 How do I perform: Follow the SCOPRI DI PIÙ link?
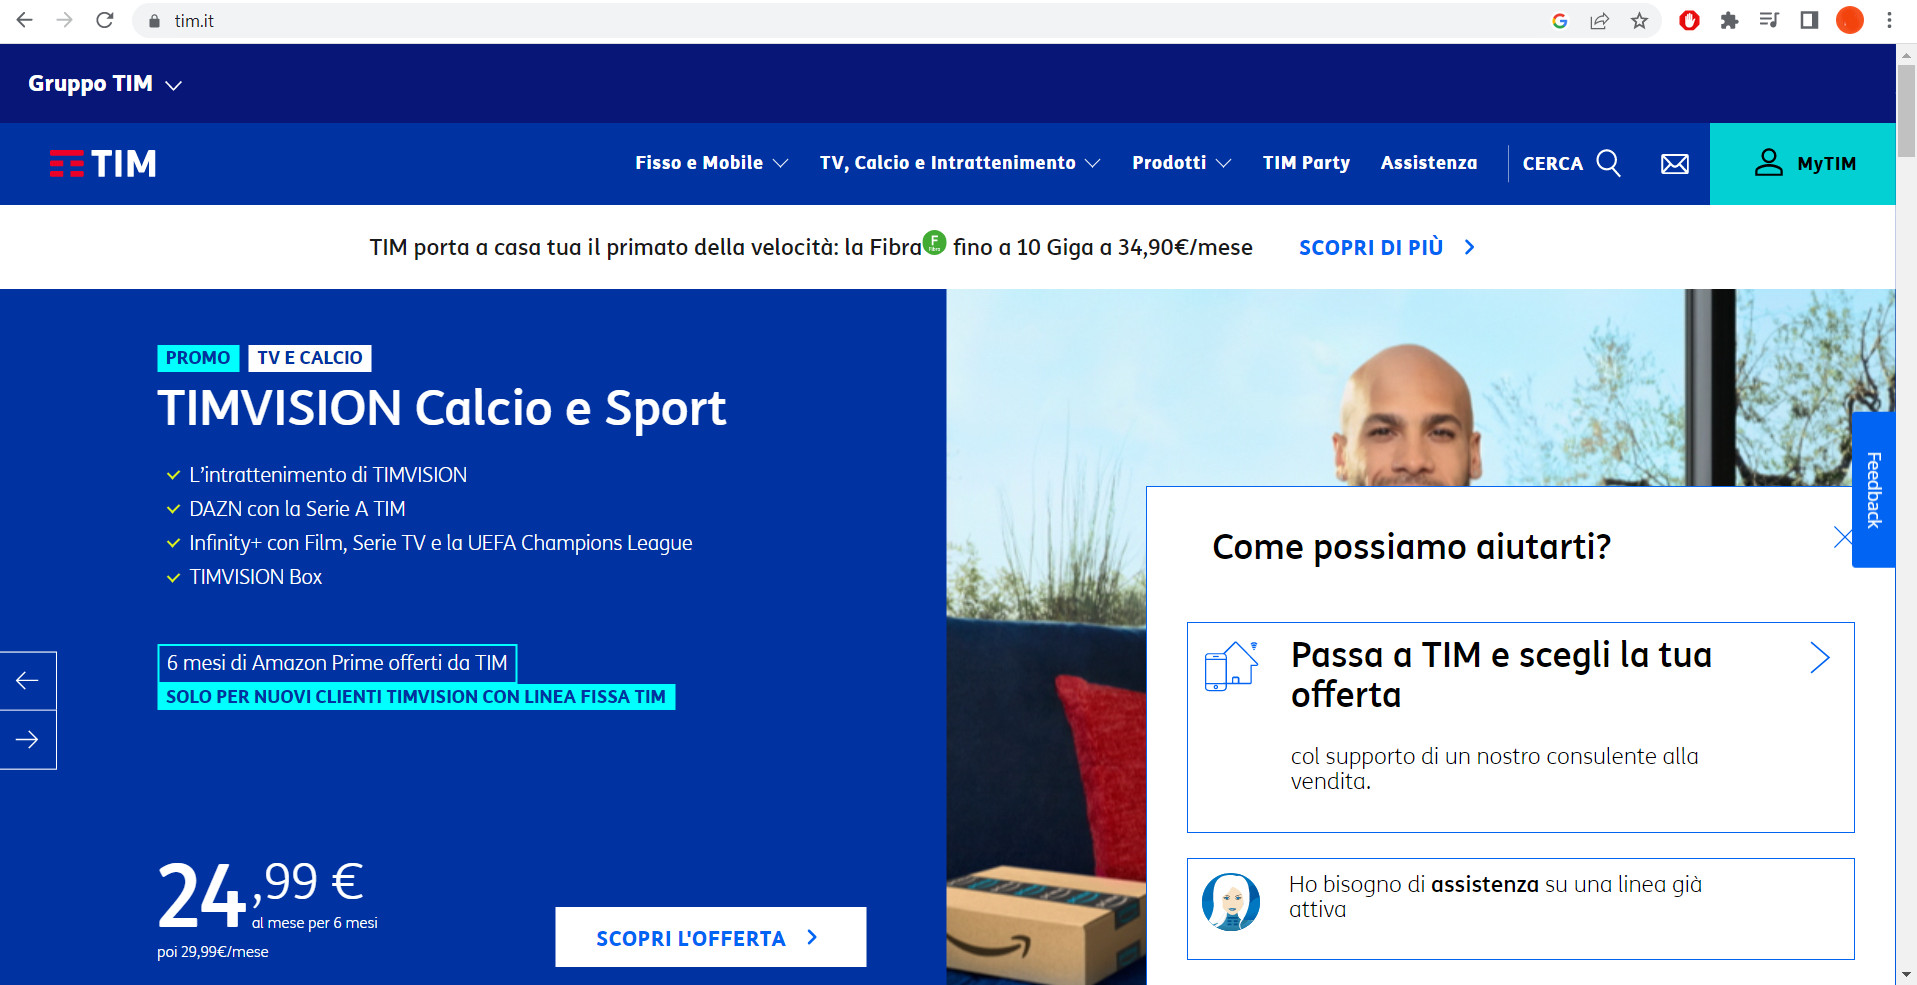tap(1386, 247)
